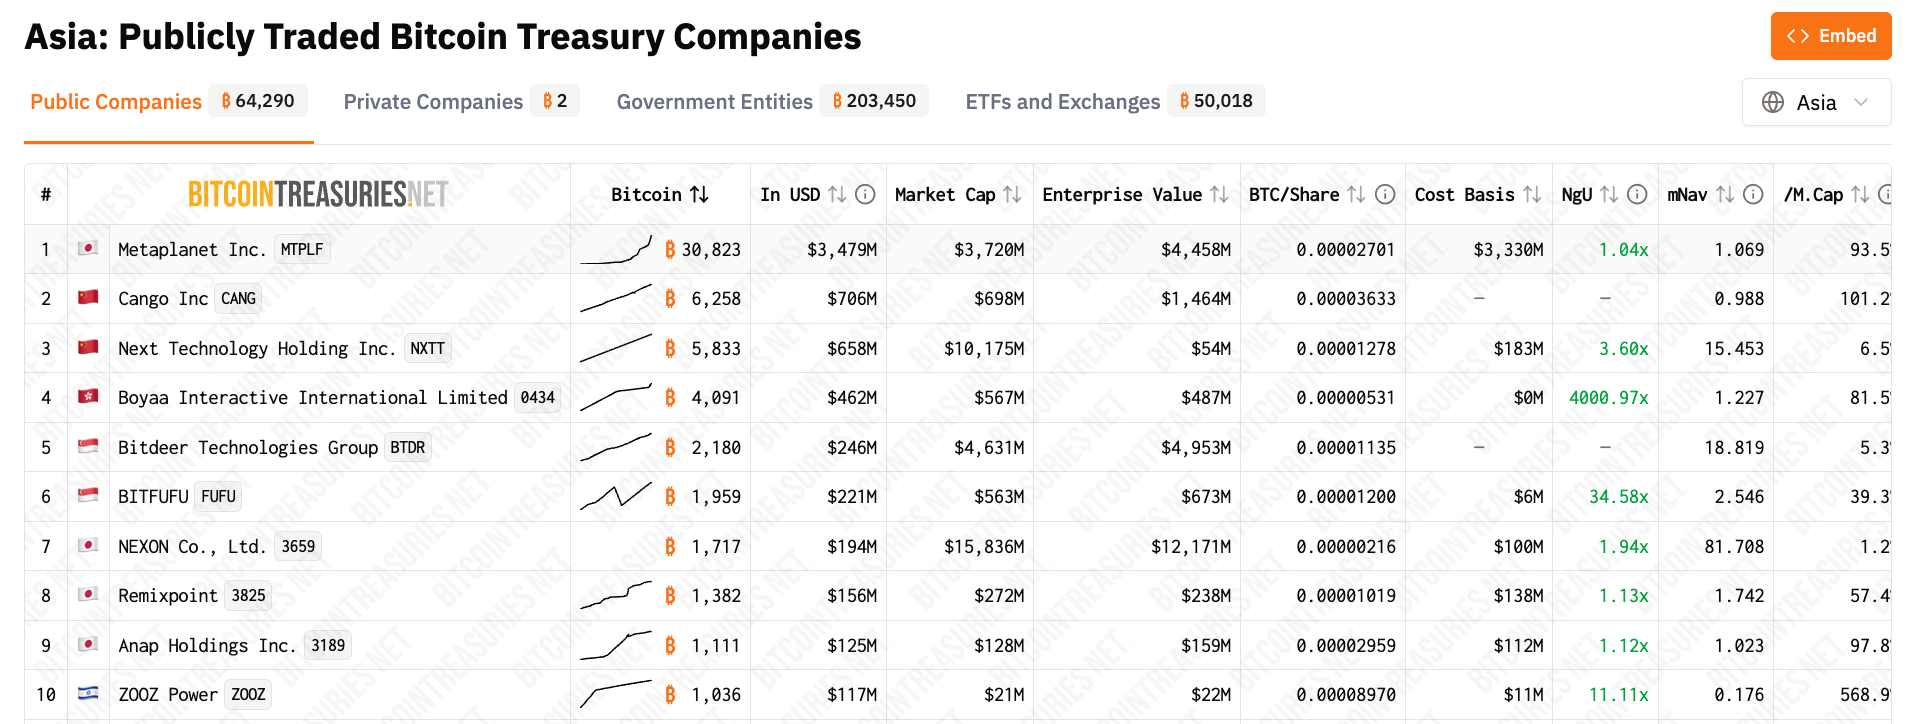Click the BitcoinTreasuries.net logo
Image resolution: width=1914 pixels, height=724 pixels.
tap(318, 194)
